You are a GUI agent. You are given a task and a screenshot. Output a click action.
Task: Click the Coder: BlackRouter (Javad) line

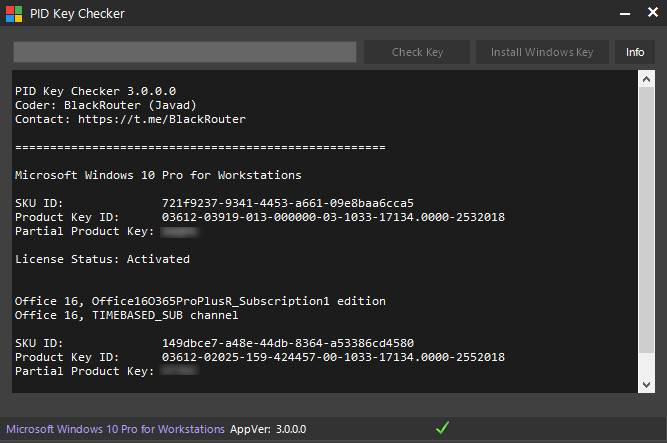(105, 105)
